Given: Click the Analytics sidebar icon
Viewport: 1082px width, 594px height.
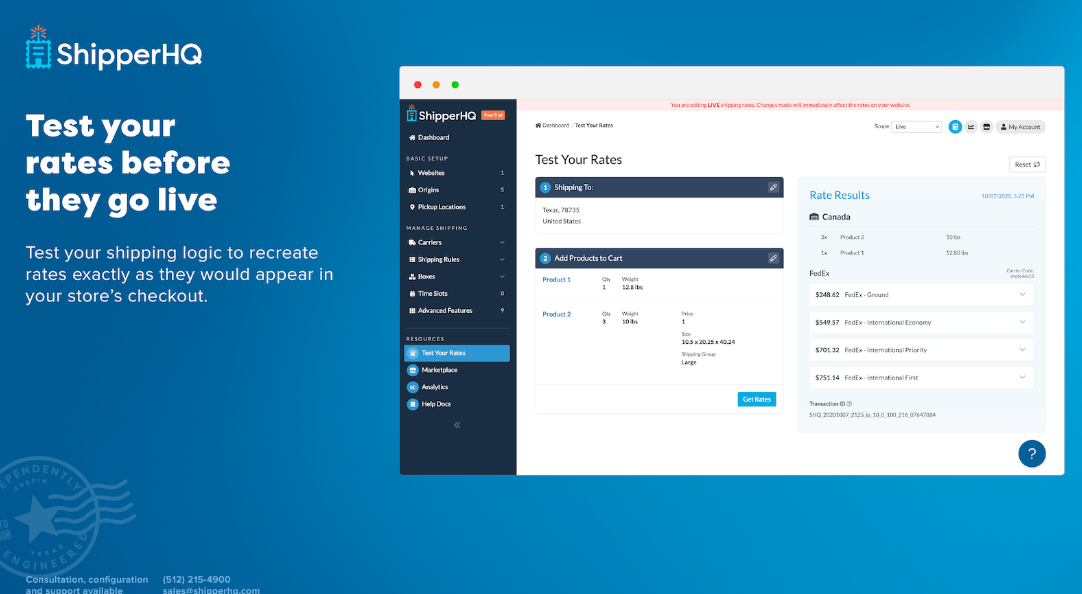Looking at the screenshot, I should 413,387.
